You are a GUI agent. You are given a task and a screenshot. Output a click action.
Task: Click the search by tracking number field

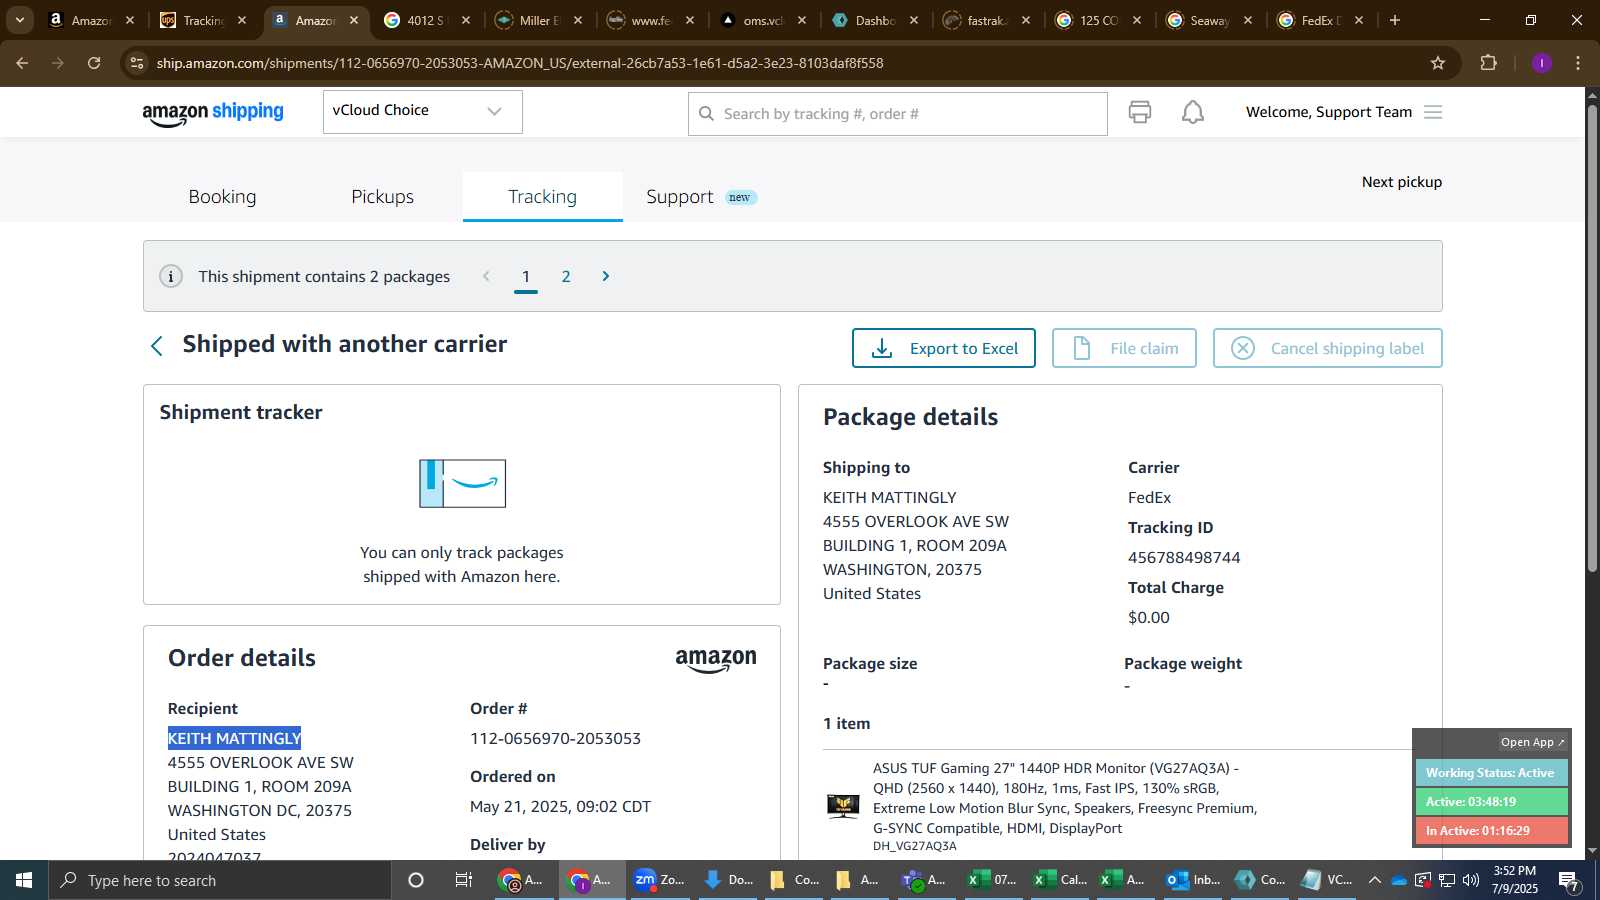[x=897, y=114]
